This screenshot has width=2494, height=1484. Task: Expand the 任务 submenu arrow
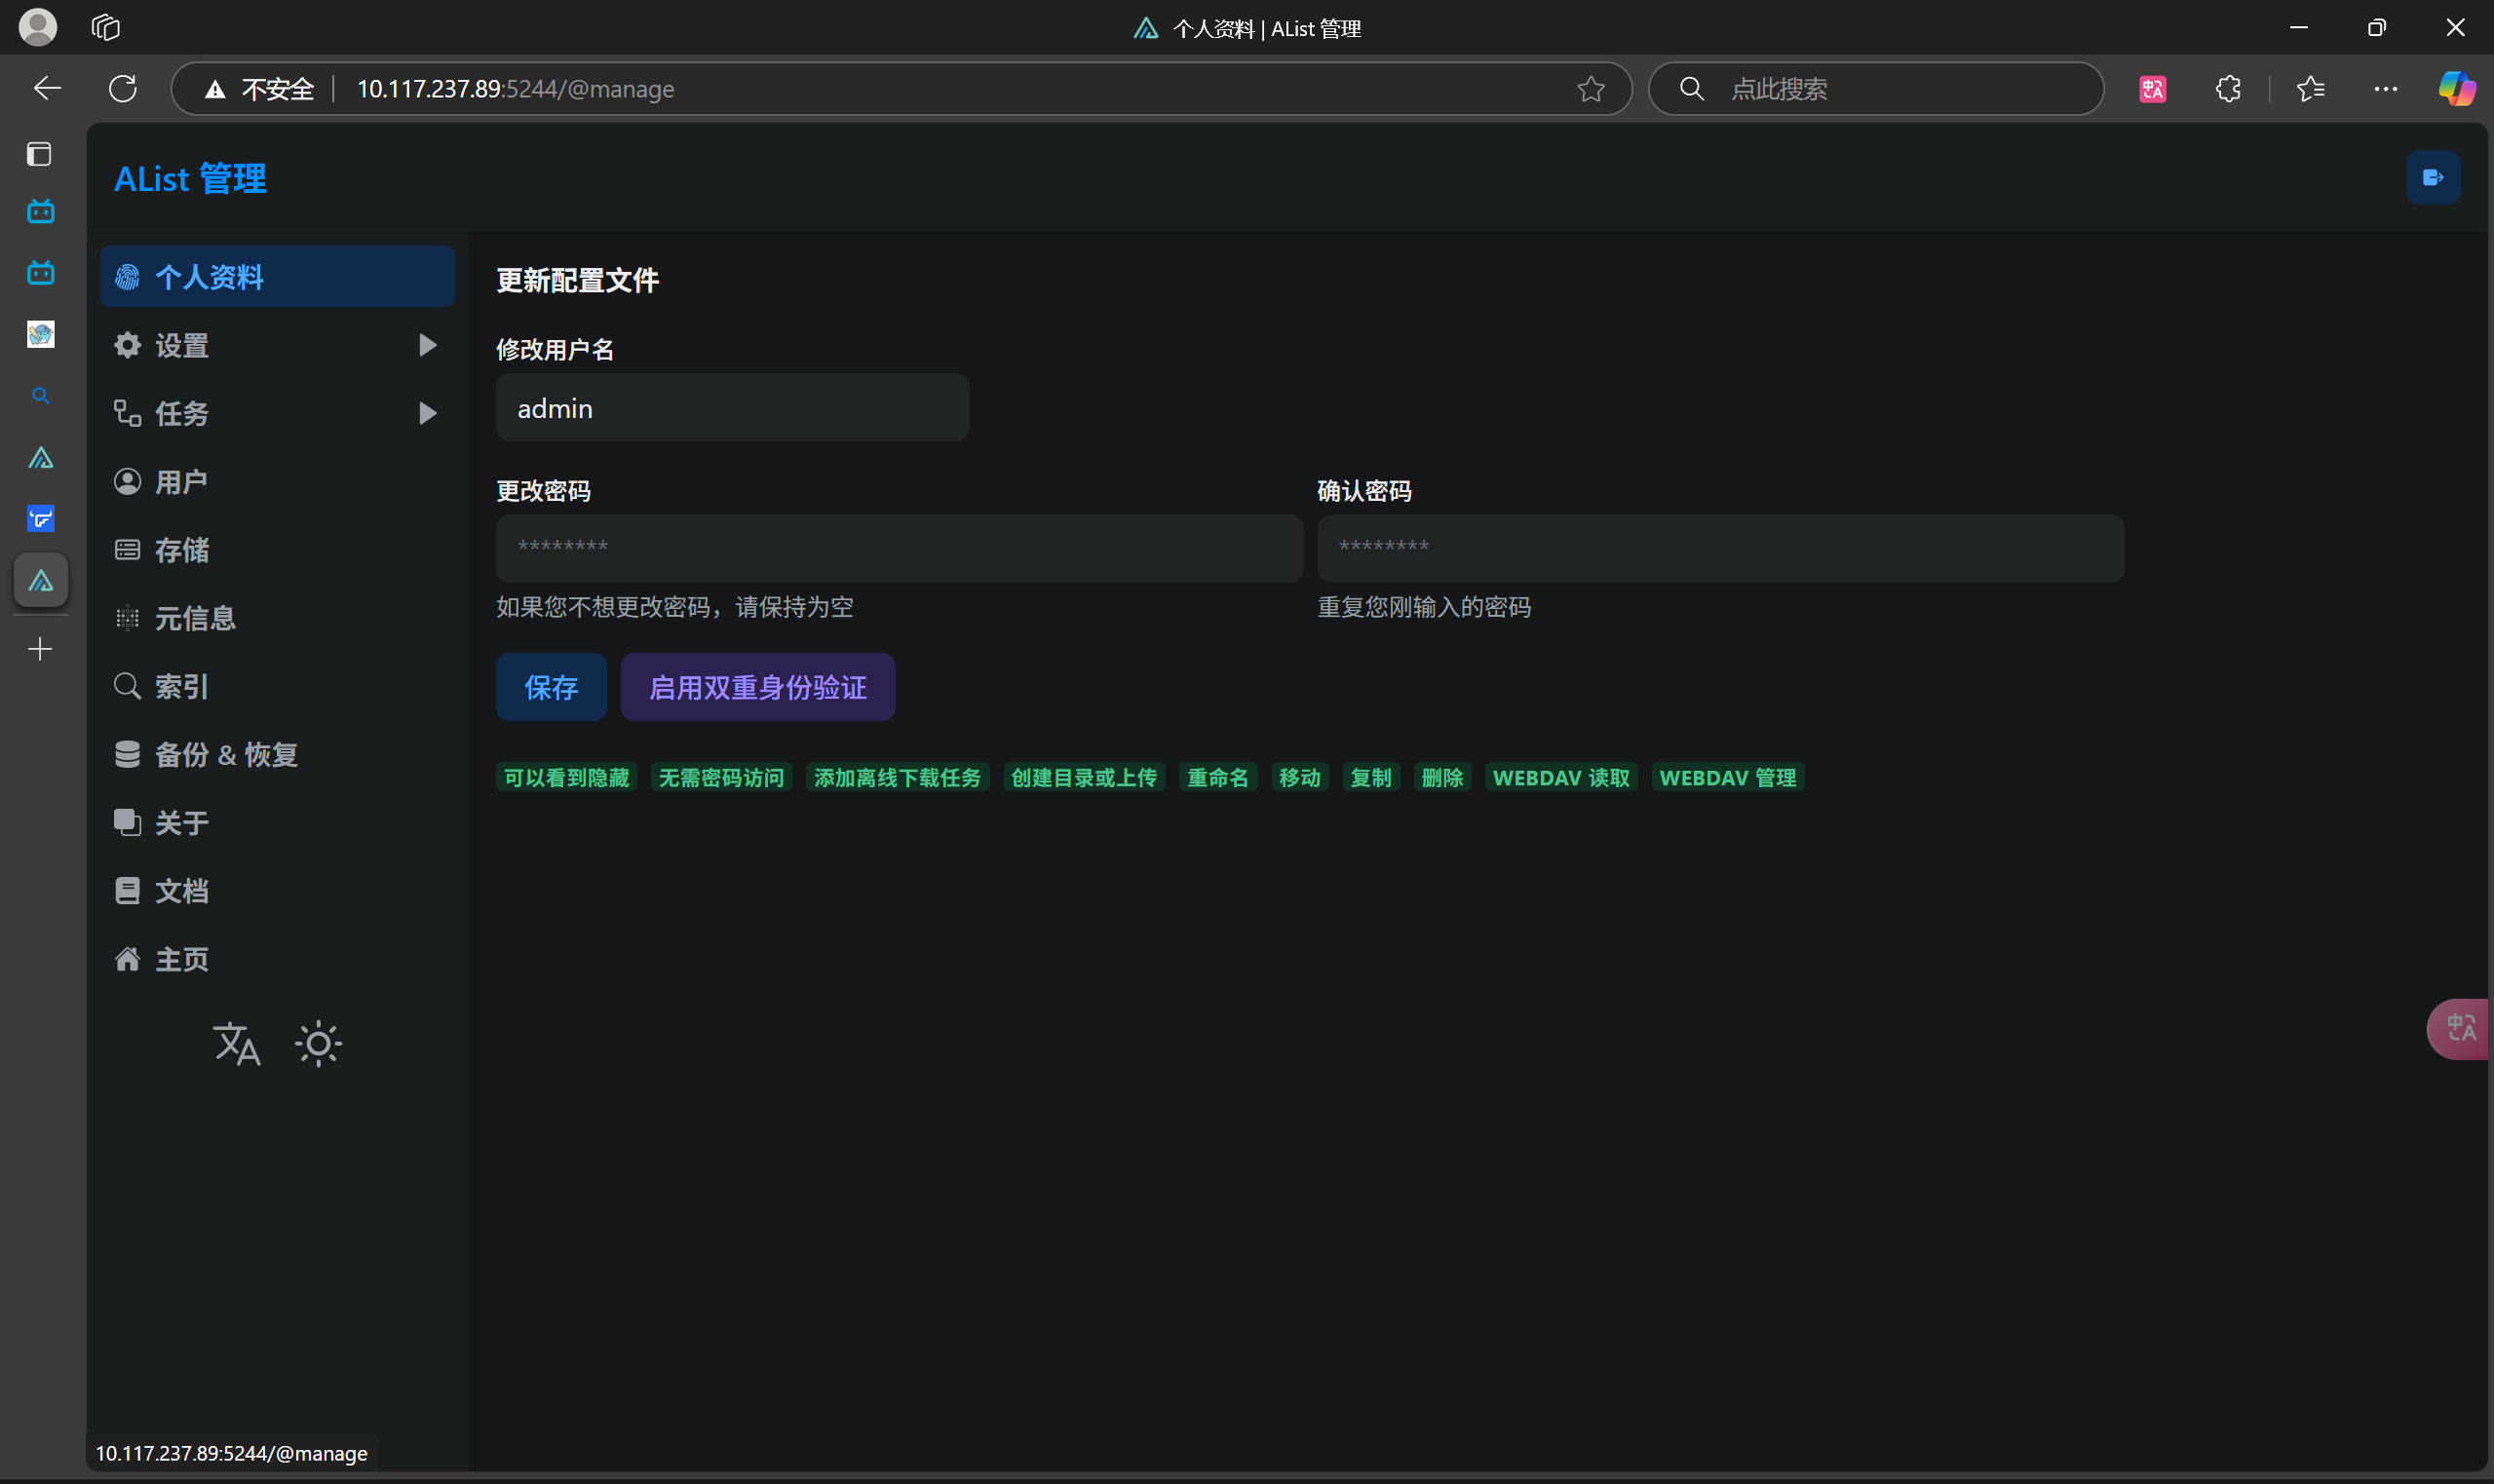click(x=427, y=413)
